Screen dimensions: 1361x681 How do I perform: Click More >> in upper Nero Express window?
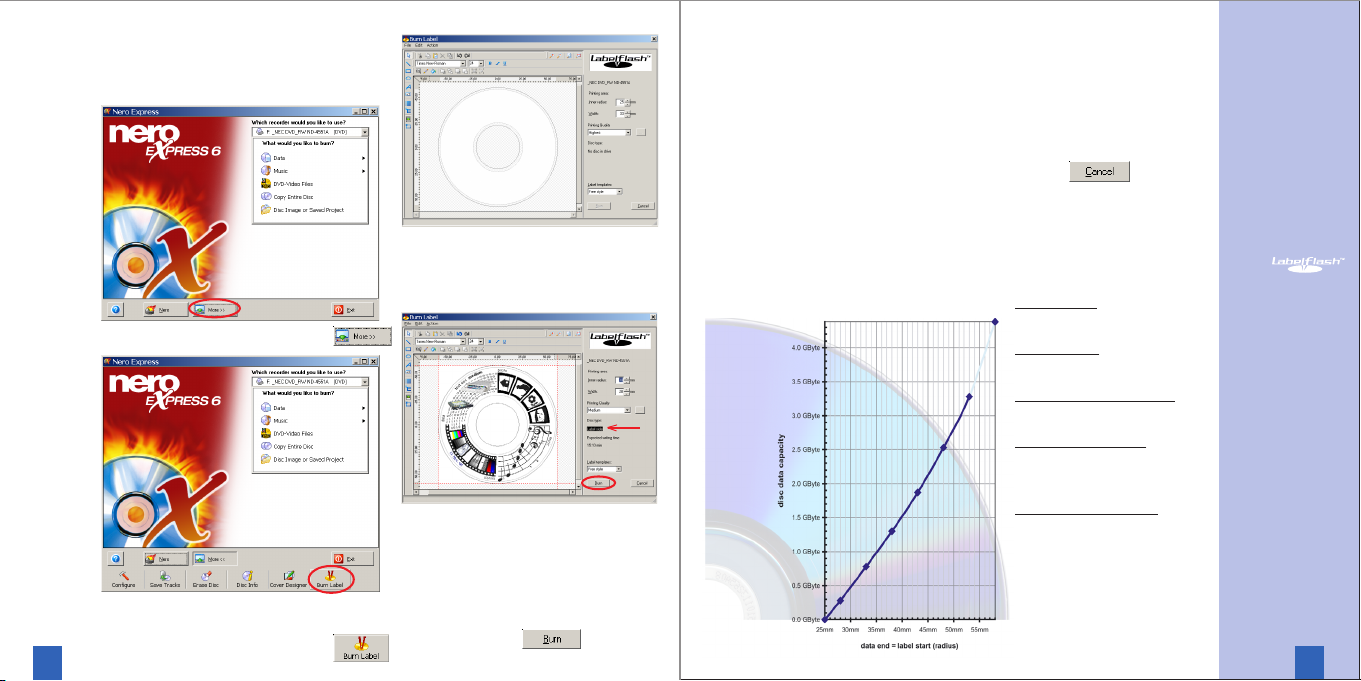[x=216, y=310]
